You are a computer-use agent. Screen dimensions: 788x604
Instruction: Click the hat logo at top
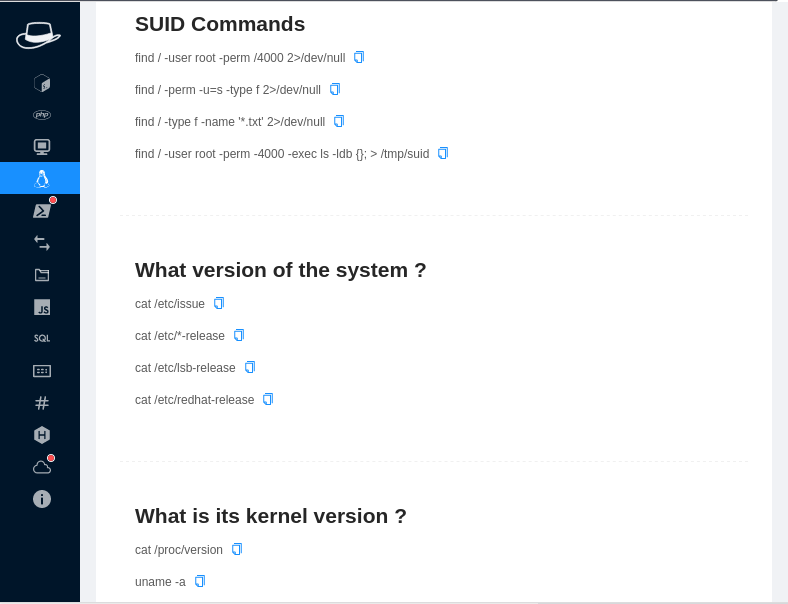[x=39, y=35]
